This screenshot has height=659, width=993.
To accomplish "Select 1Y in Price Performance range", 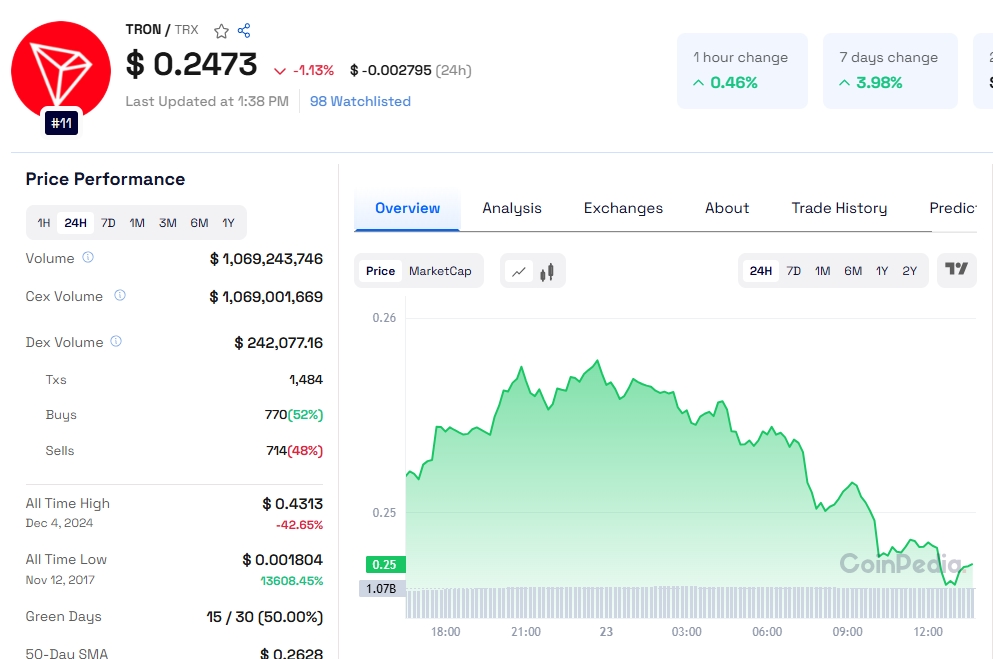I will click(x=228, y=223).
